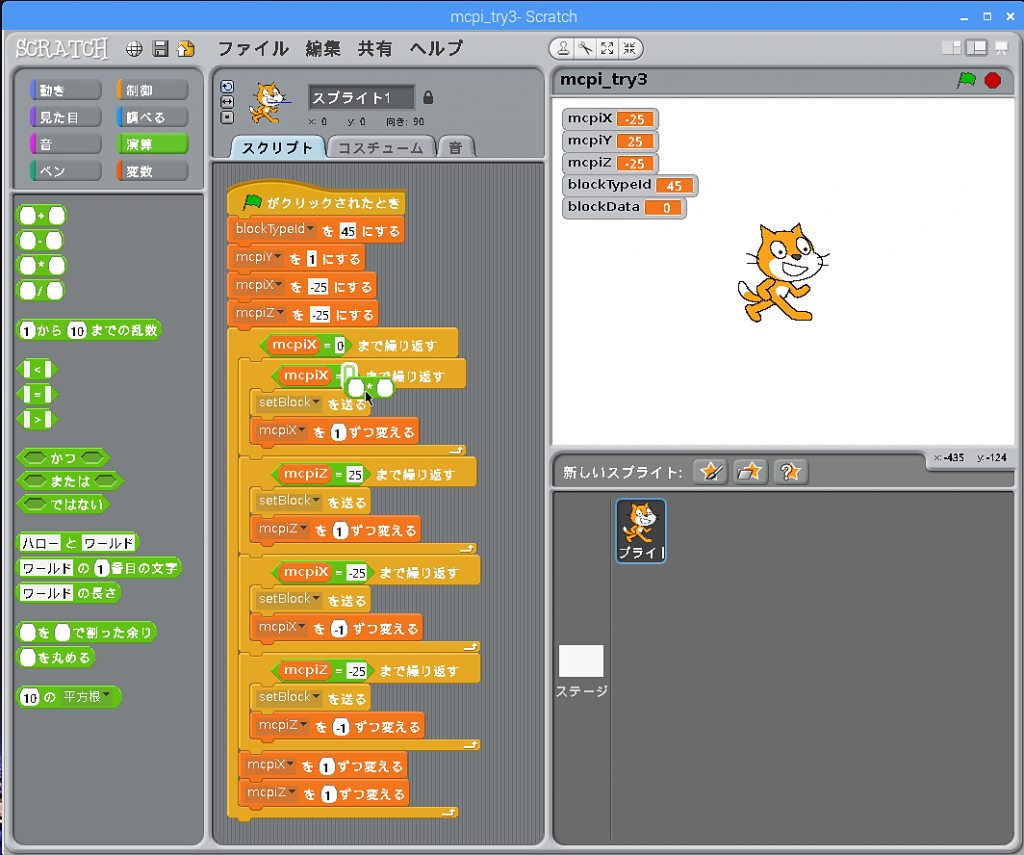Select the 制御 block category
Screen dimensions: 1024x855
click(x=152, y=90)
